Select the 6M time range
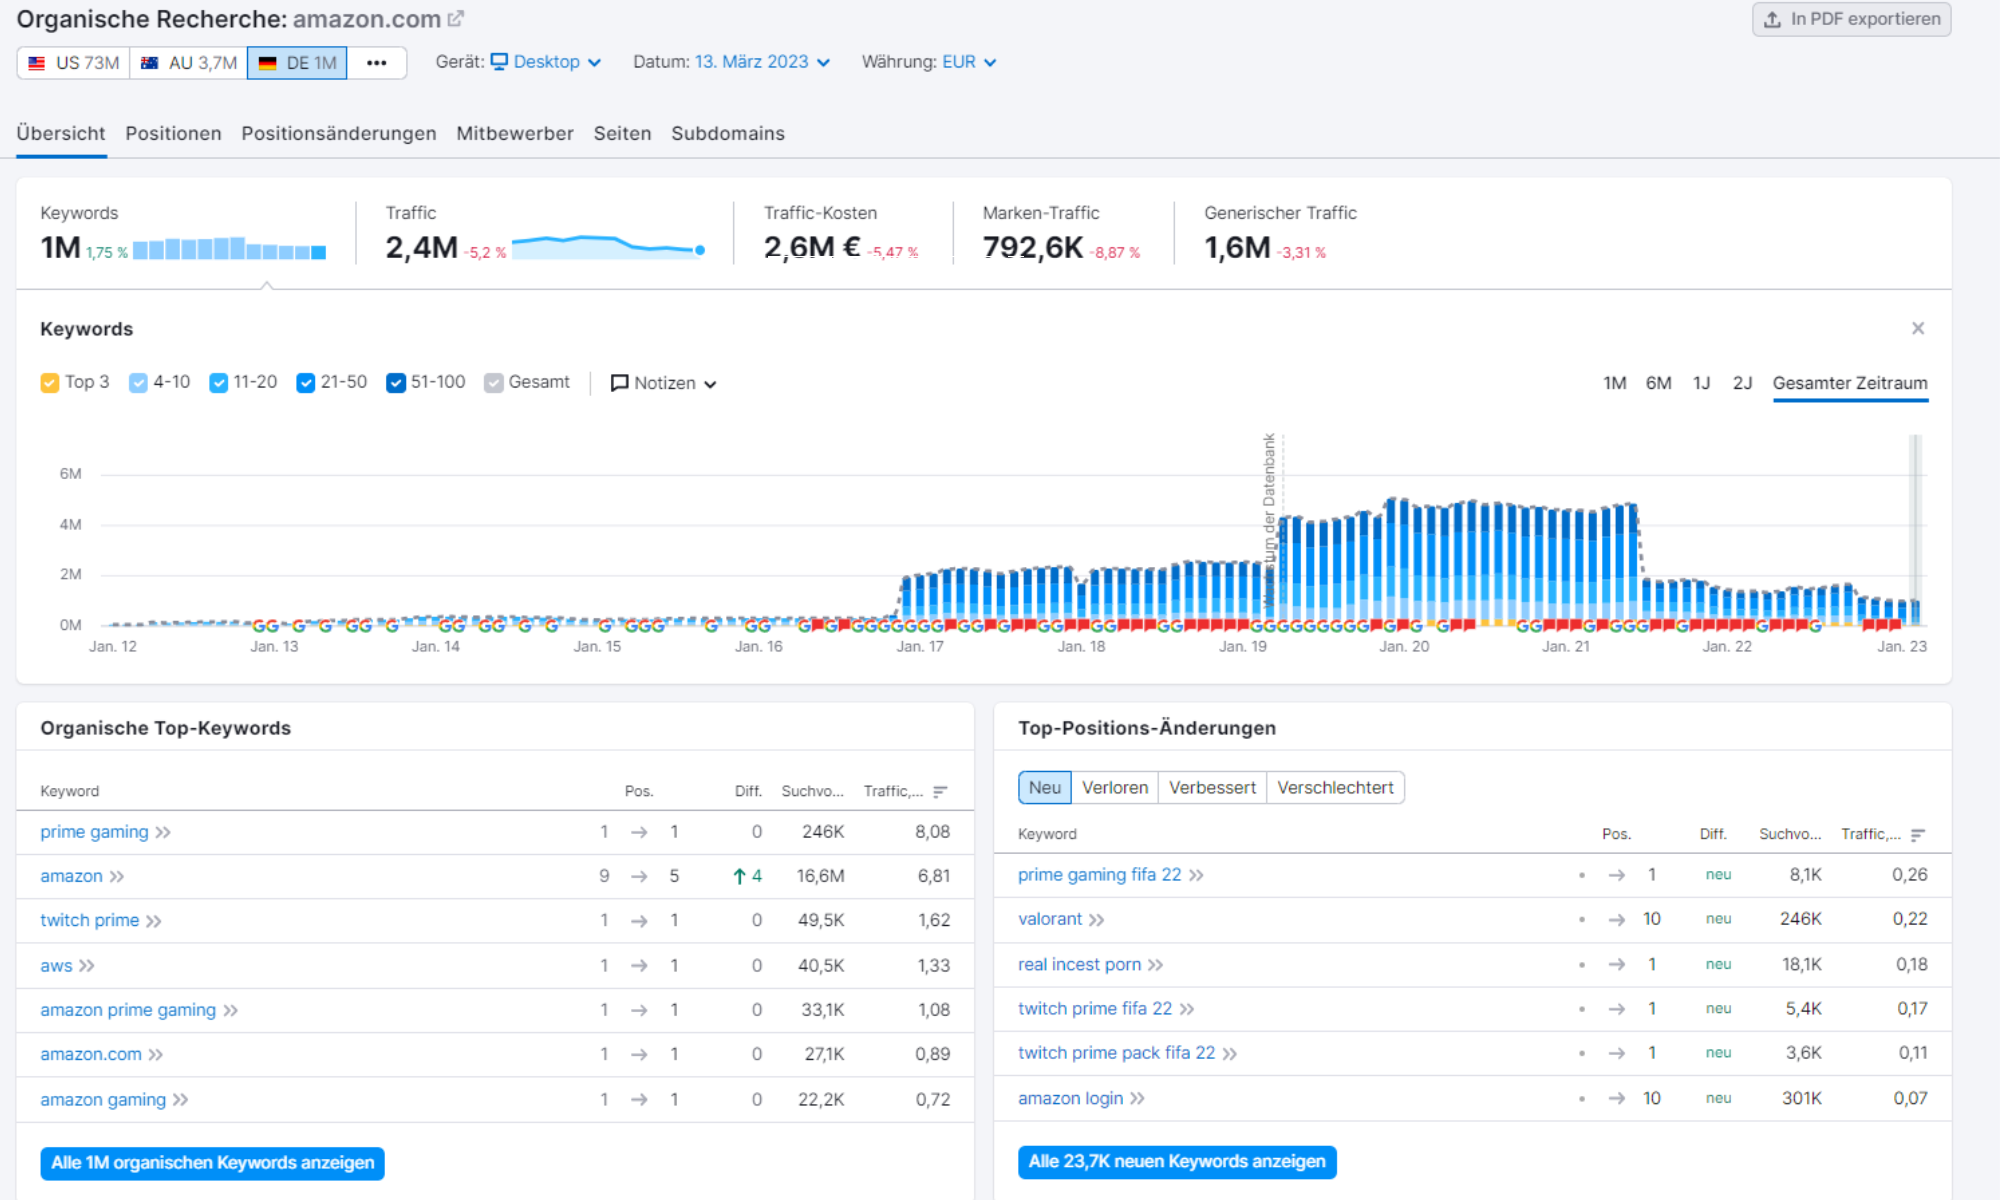2000x1200 pixels. (1658, 383)
